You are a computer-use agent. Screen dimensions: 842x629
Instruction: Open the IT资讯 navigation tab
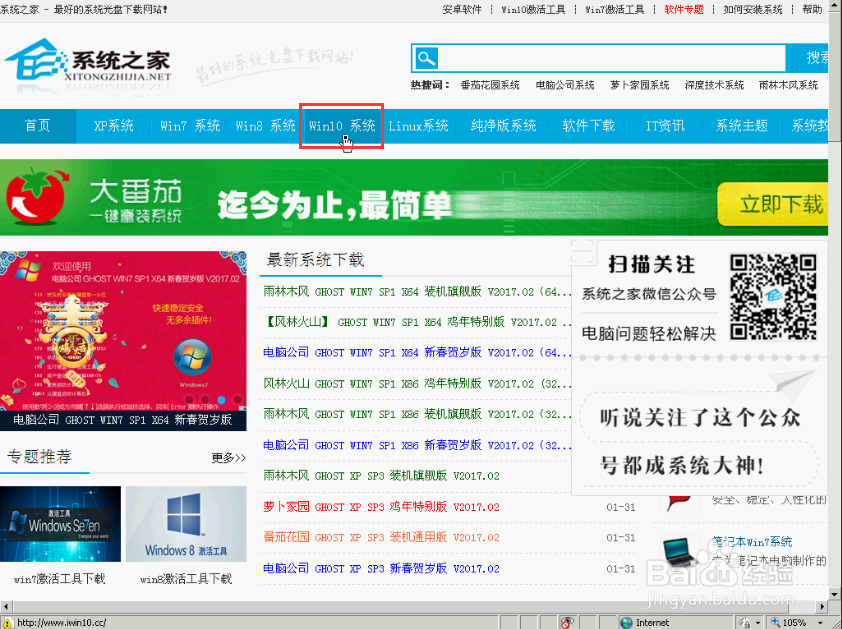[x=665, y=126]
